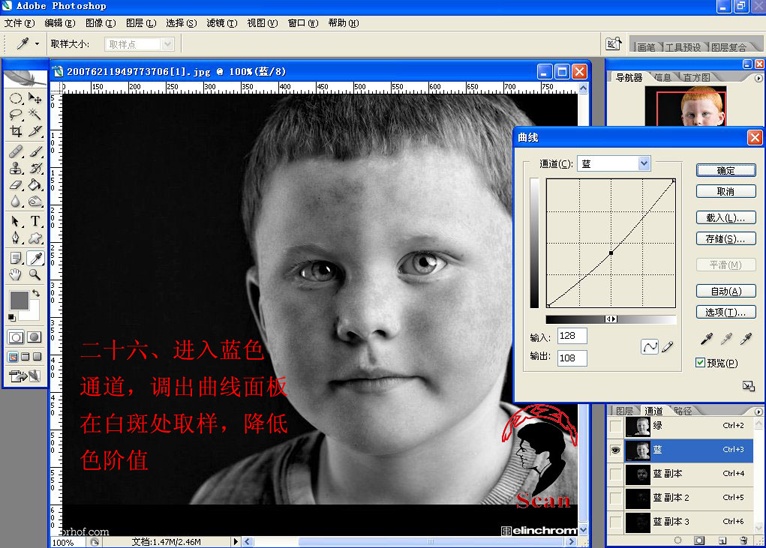Show the 蓝 副本 3 channel visibility box
This screenshot has width=766, height=548.
click(616, 522)
